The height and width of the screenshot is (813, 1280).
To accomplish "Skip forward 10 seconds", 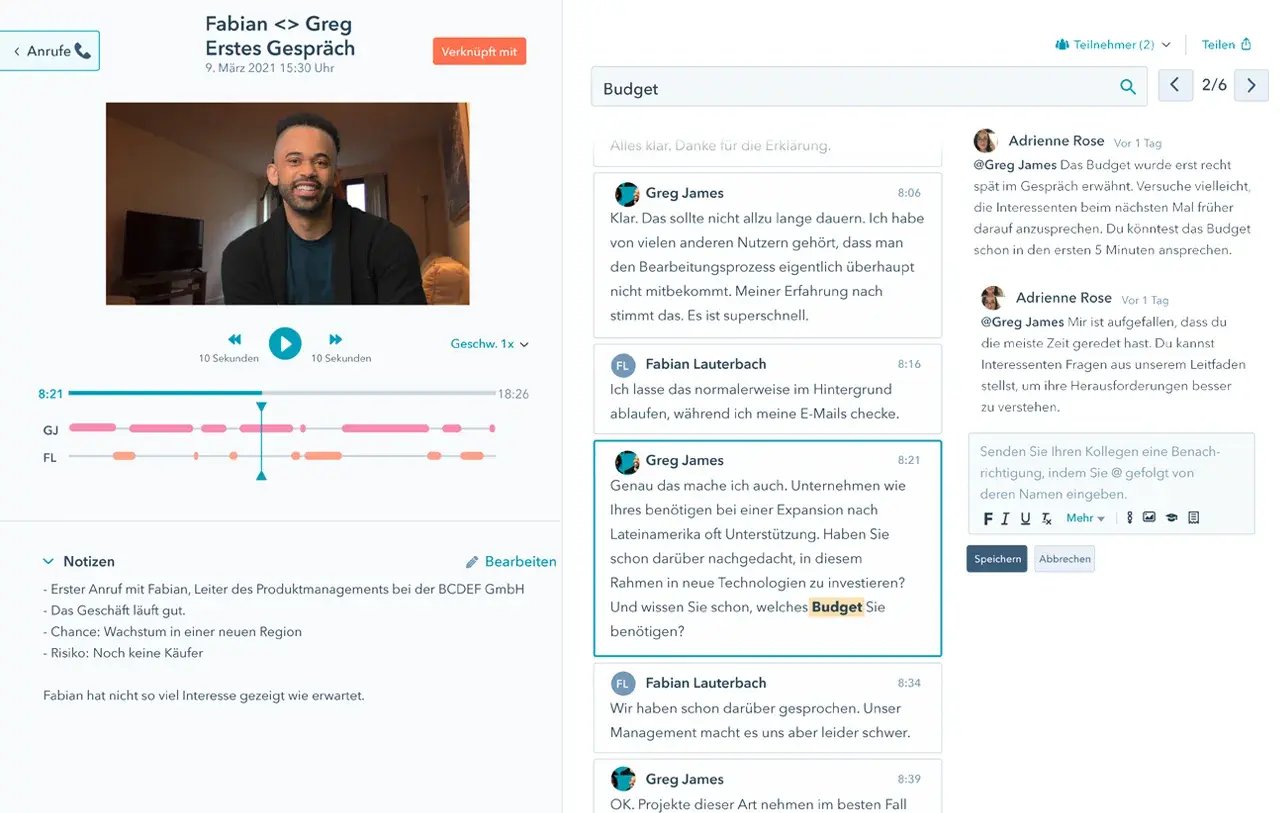I will coord(336,340).
